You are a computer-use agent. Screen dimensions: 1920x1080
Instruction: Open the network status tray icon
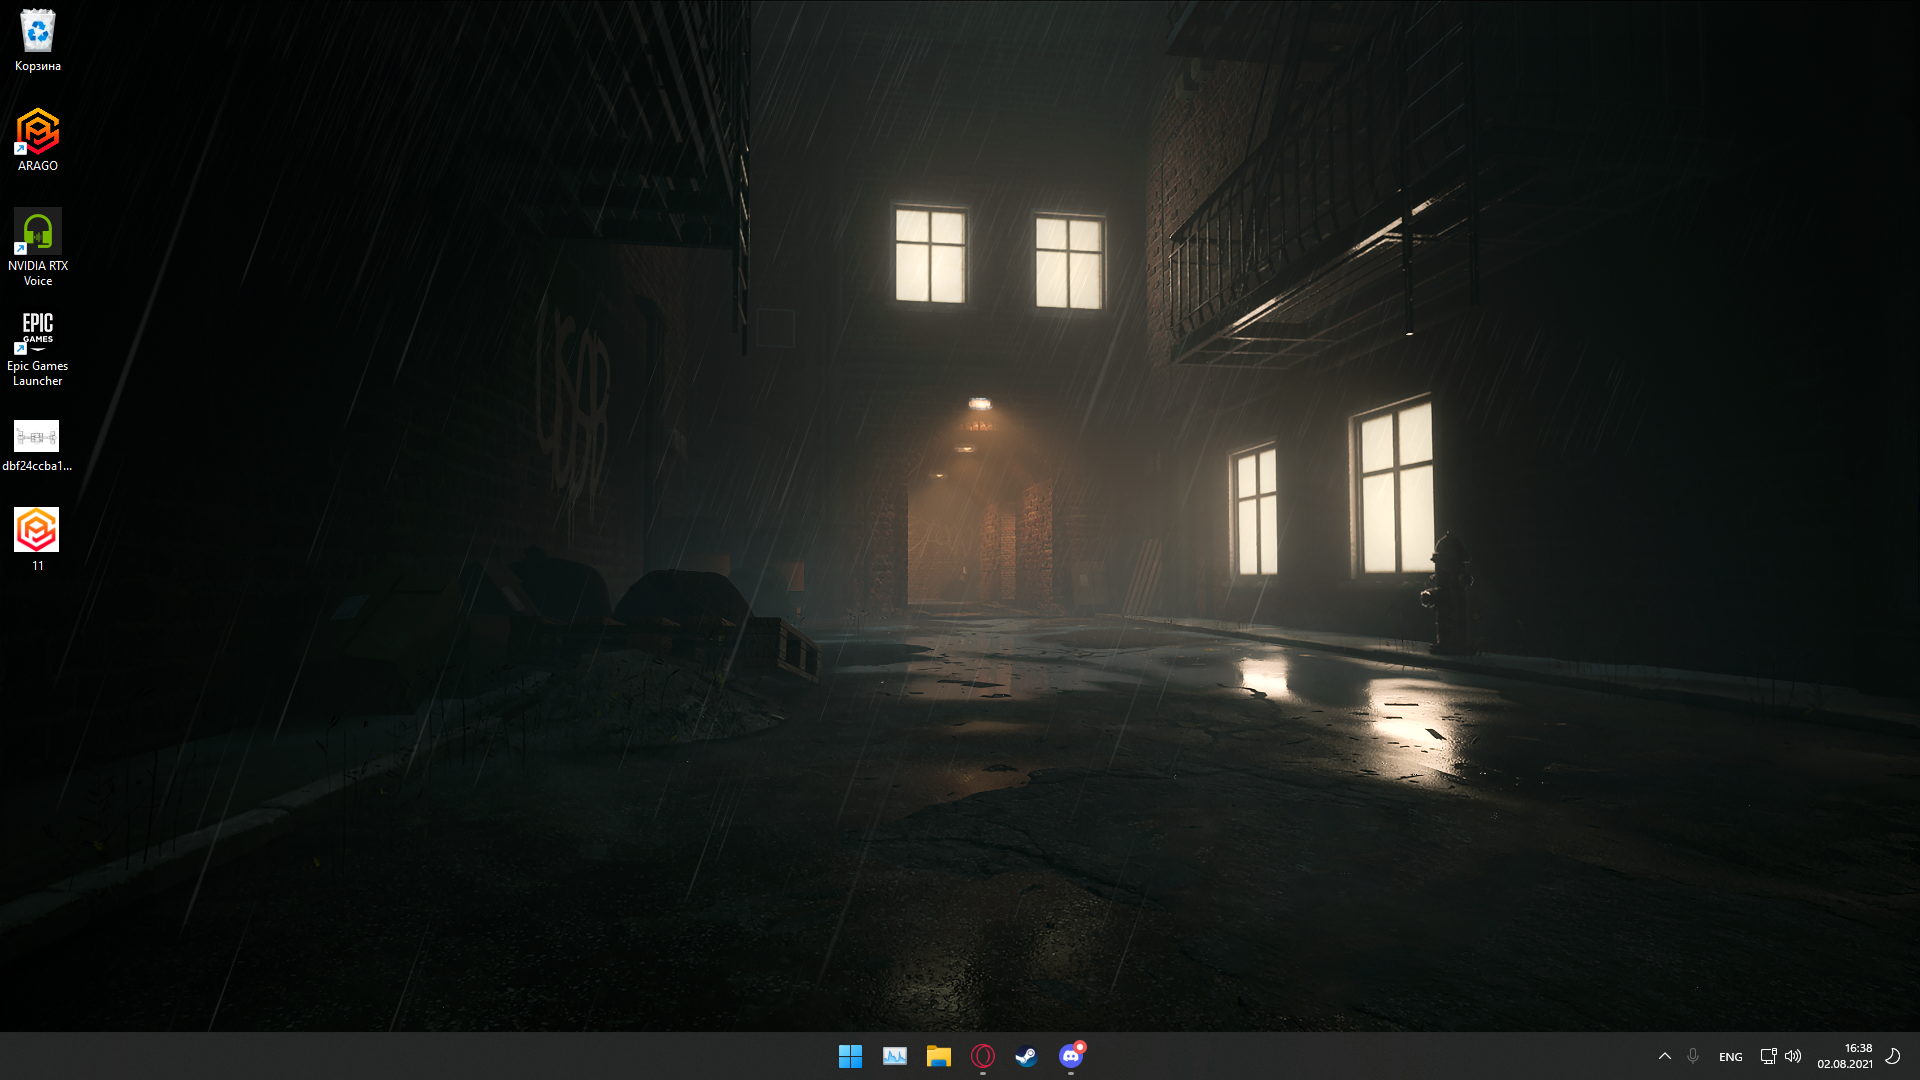1768,1056
